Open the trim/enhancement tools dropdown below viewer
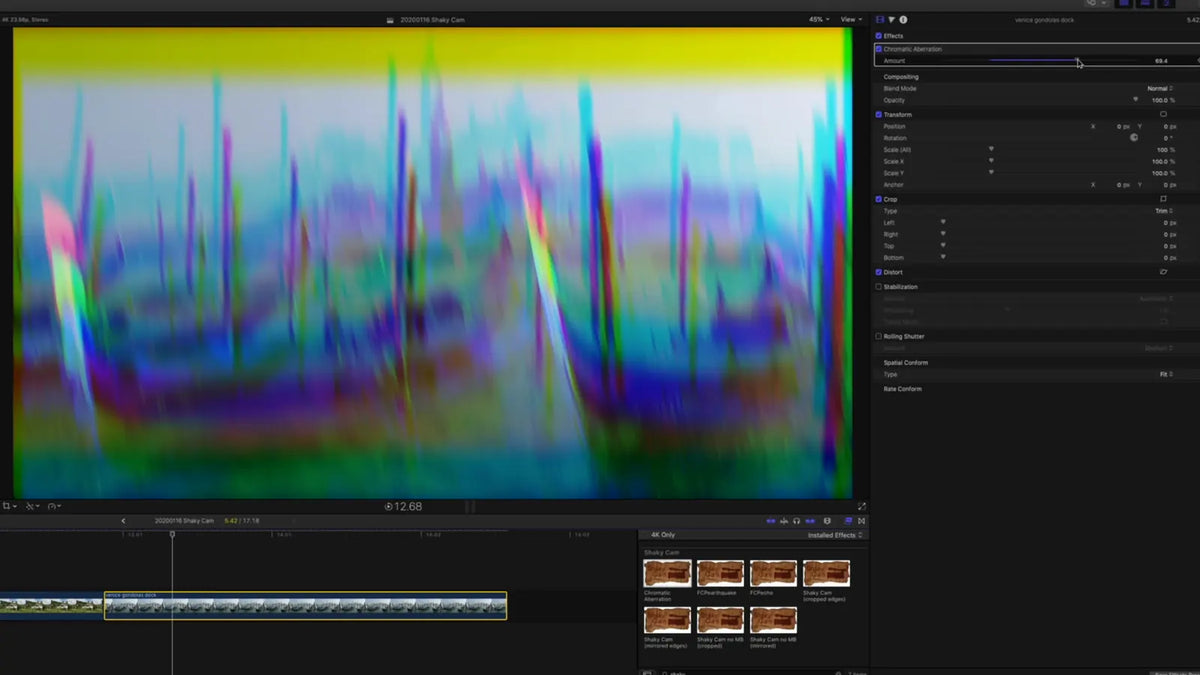 coord(32,506)
